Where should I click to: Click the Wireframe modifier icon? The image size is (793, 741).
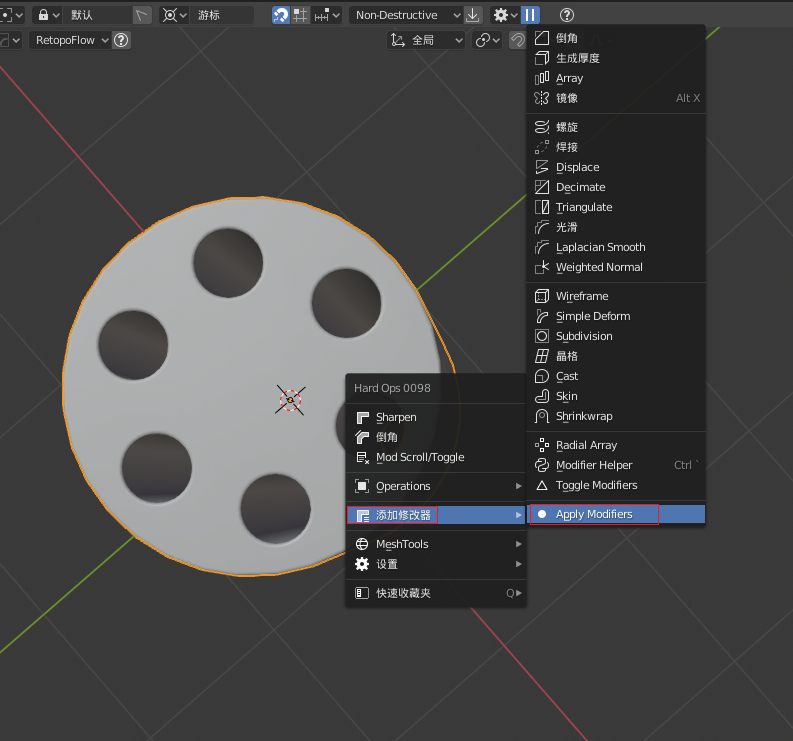[x=542, y=296]
